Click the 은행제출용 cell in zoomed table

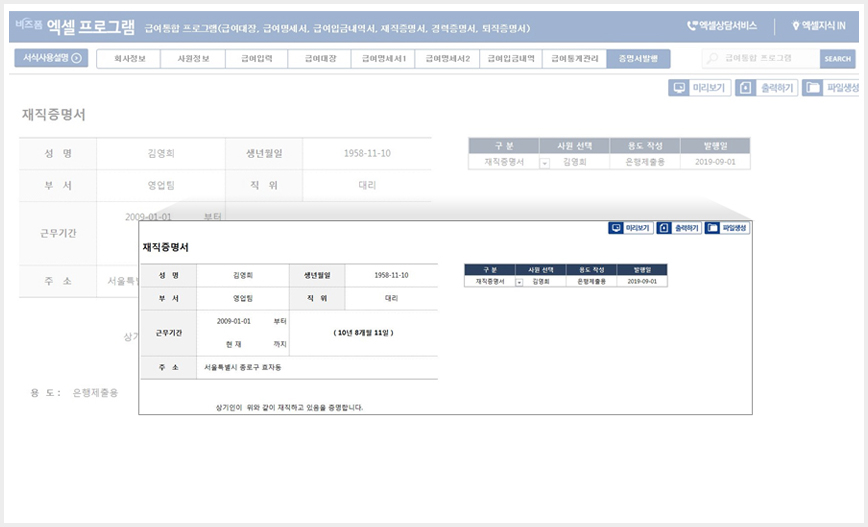(x=591, y=281)
